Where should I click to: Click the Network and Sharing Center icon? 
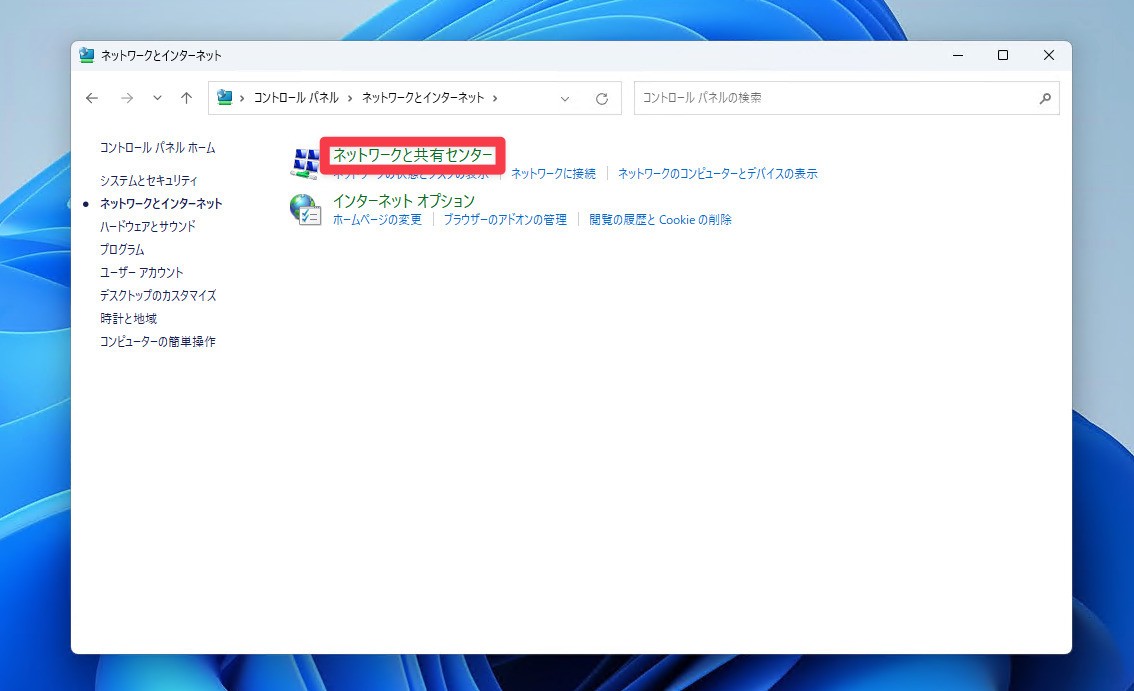click(x=304, y=164)
